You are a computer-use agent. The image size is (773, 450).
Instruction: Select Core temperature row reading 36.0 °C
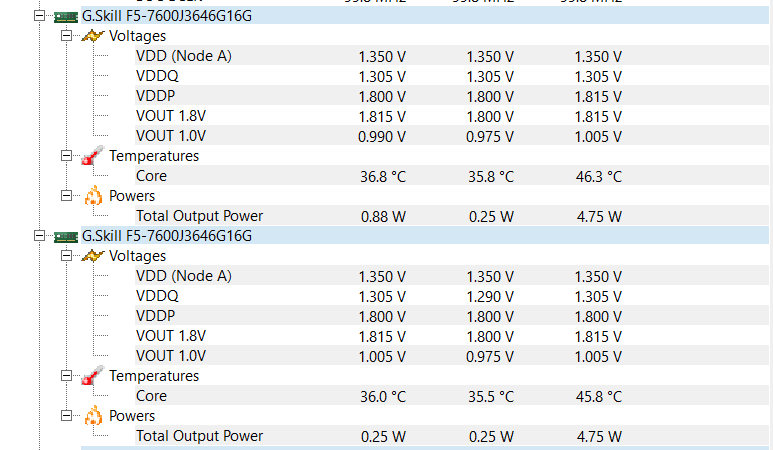click(x=452, y=395)
